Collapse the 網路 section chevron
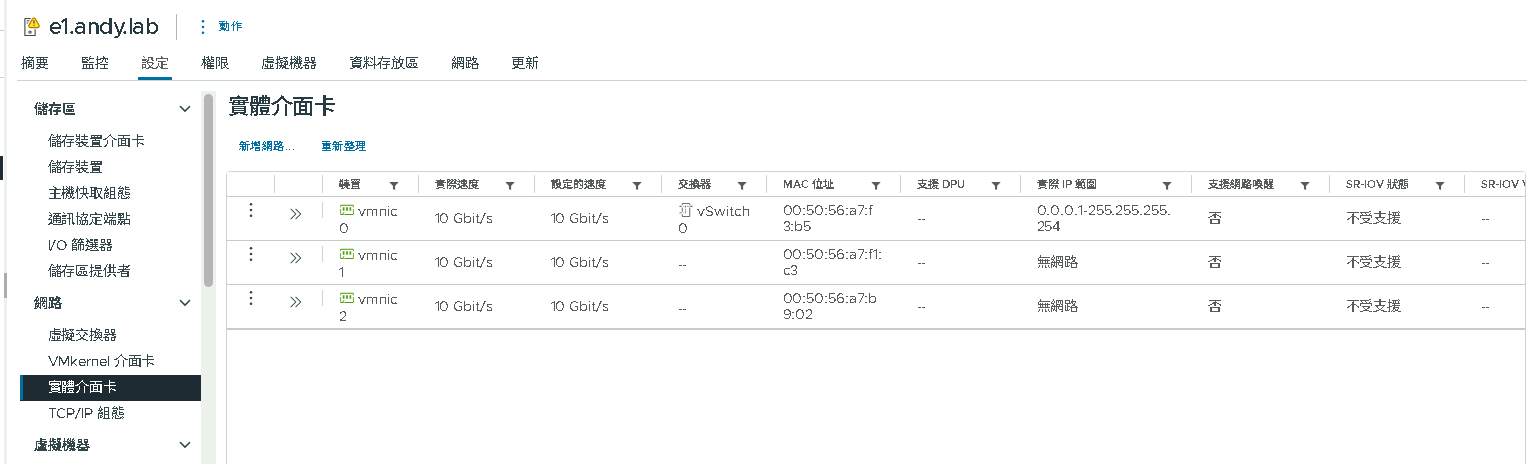This screenshot has width=1527, height=464. click(x=184, y=302)
